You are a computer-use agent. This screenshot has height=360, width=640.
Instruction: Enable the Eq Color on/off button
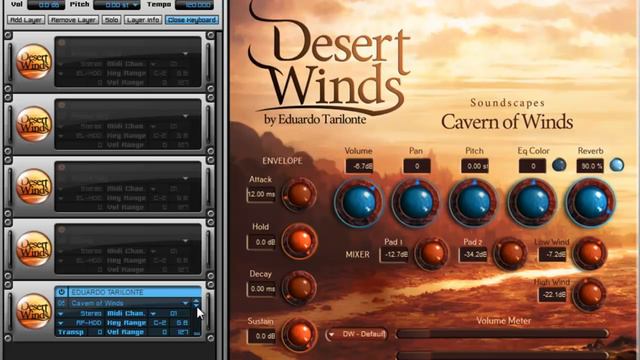click(x=559, y=165)
